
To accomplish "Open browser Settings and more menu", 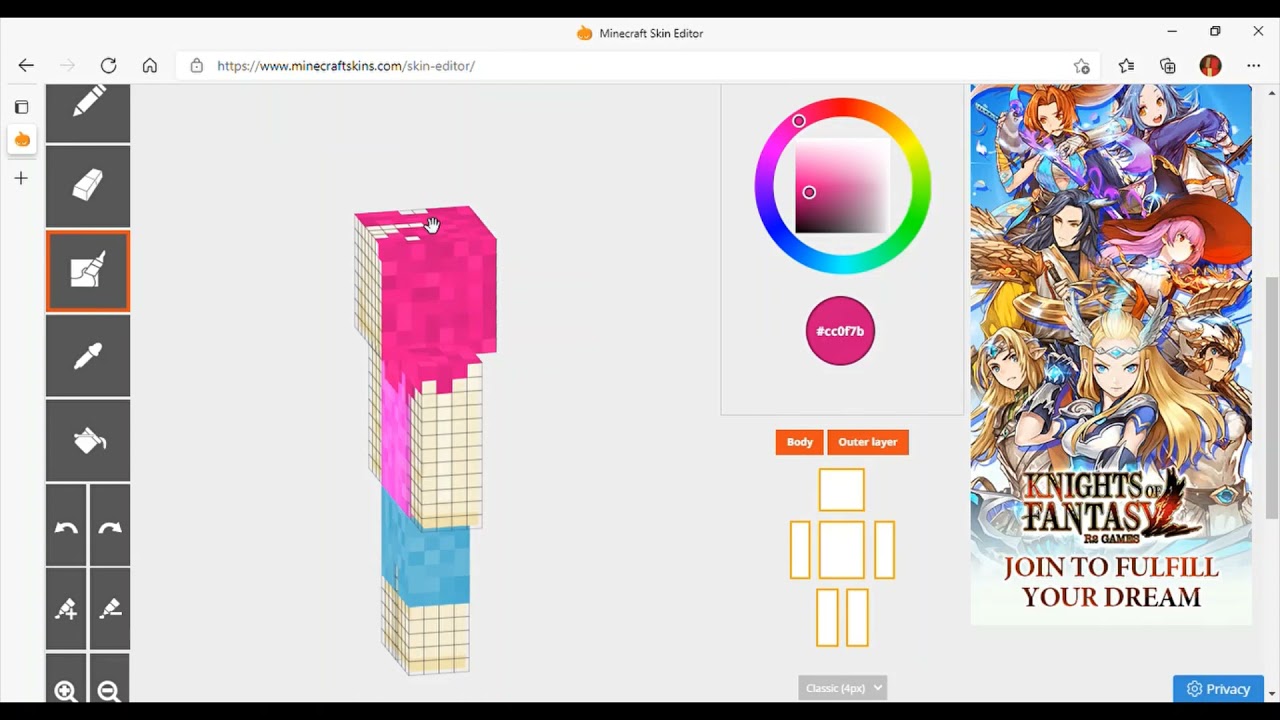I will click(1253, 66).
